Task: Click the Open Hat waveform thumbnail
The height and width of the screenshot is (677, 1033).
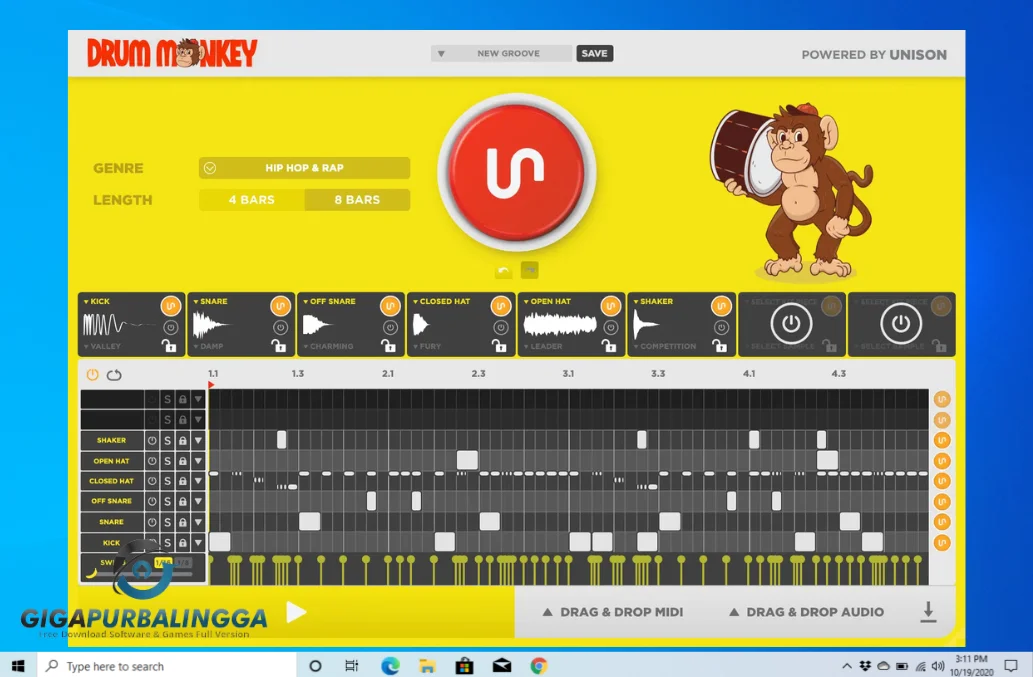Action: tap(560, 324)
